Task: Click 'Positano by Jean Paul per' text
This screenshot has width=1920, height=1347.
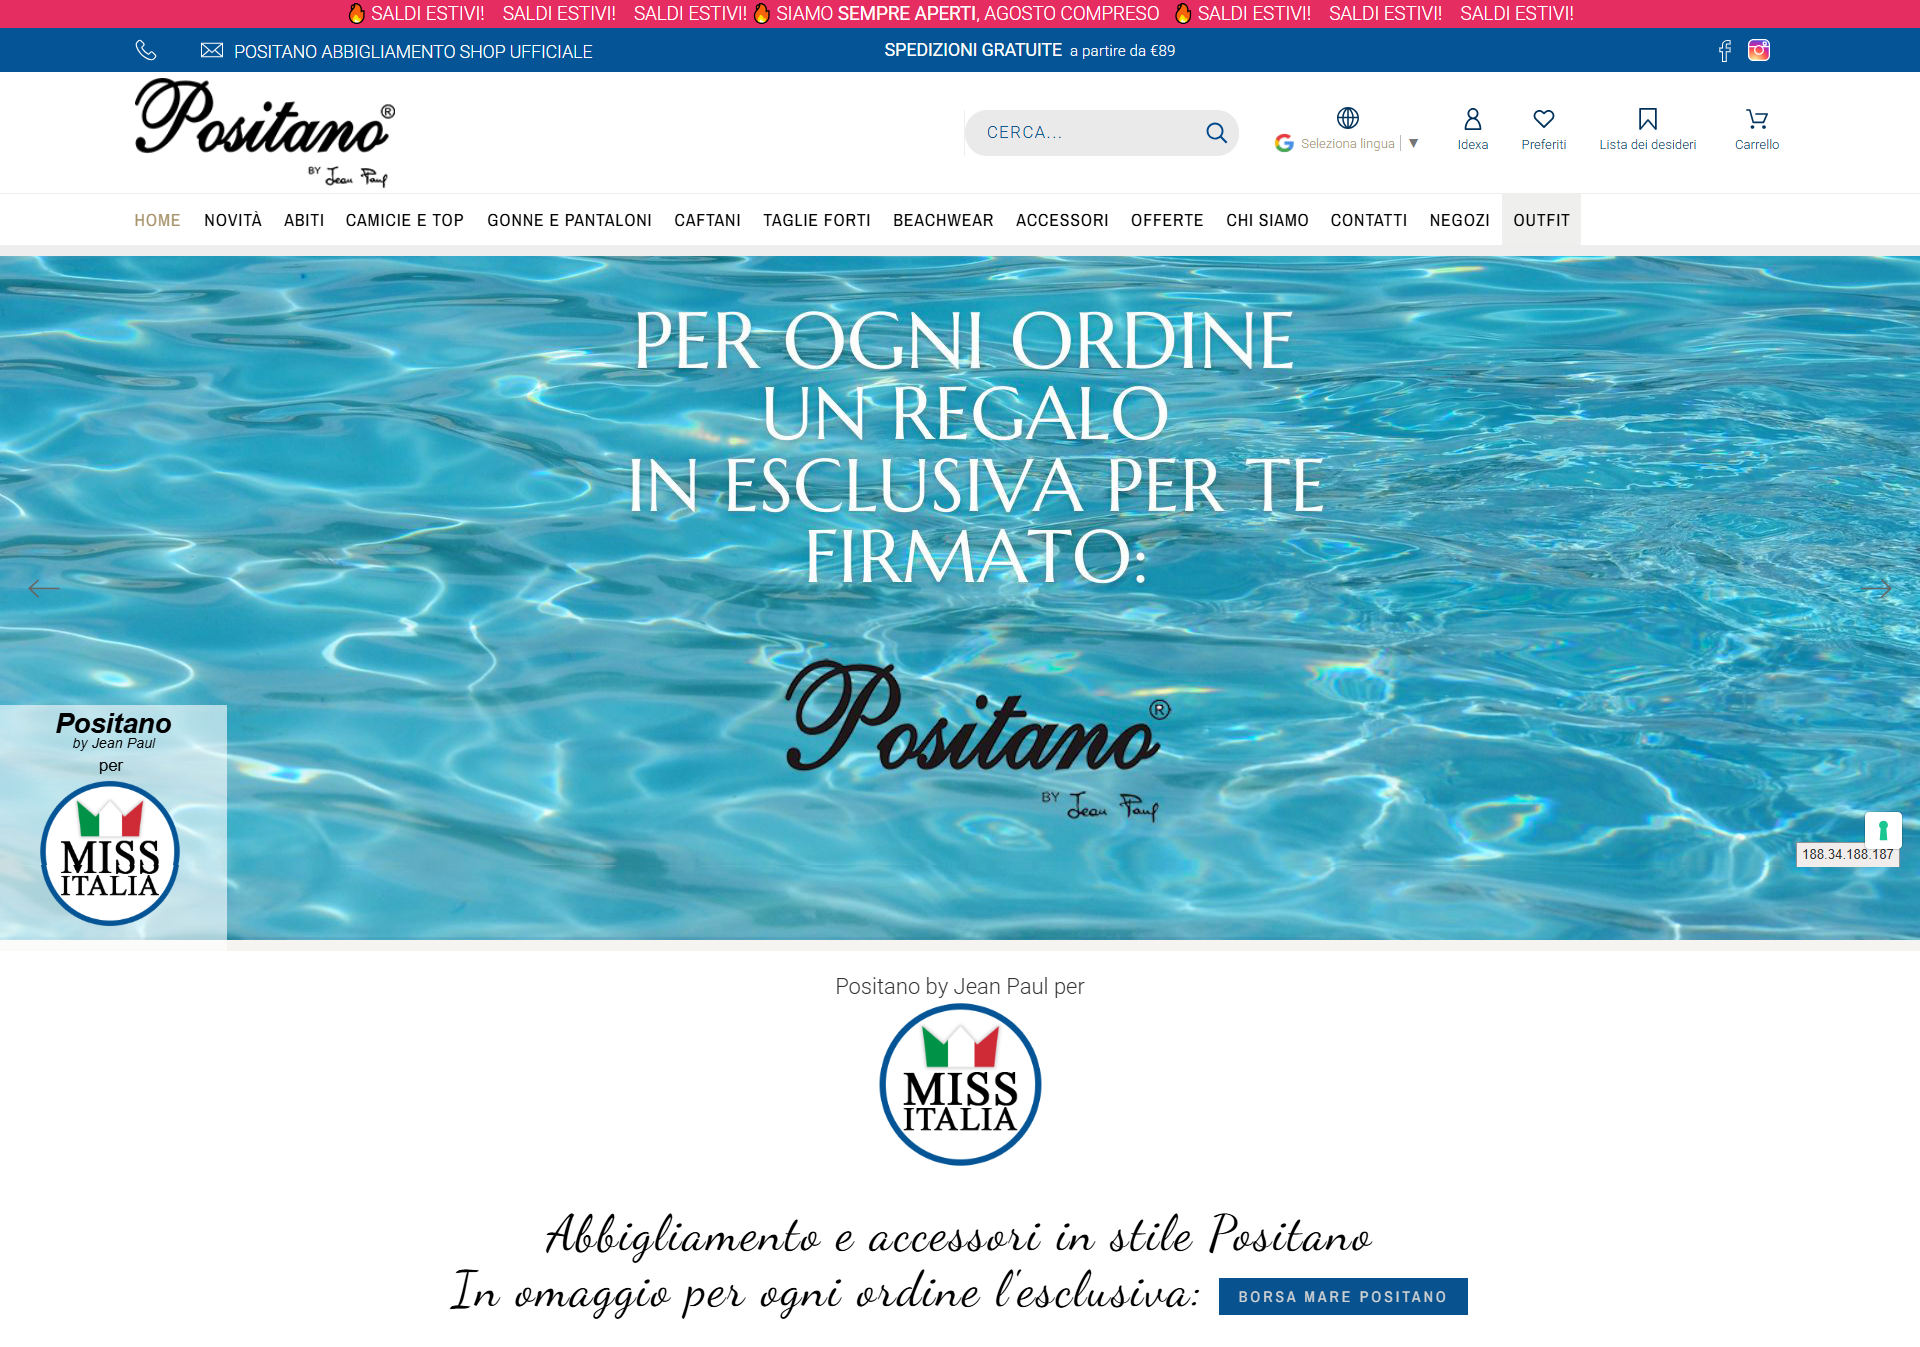Action: (960, 986)
